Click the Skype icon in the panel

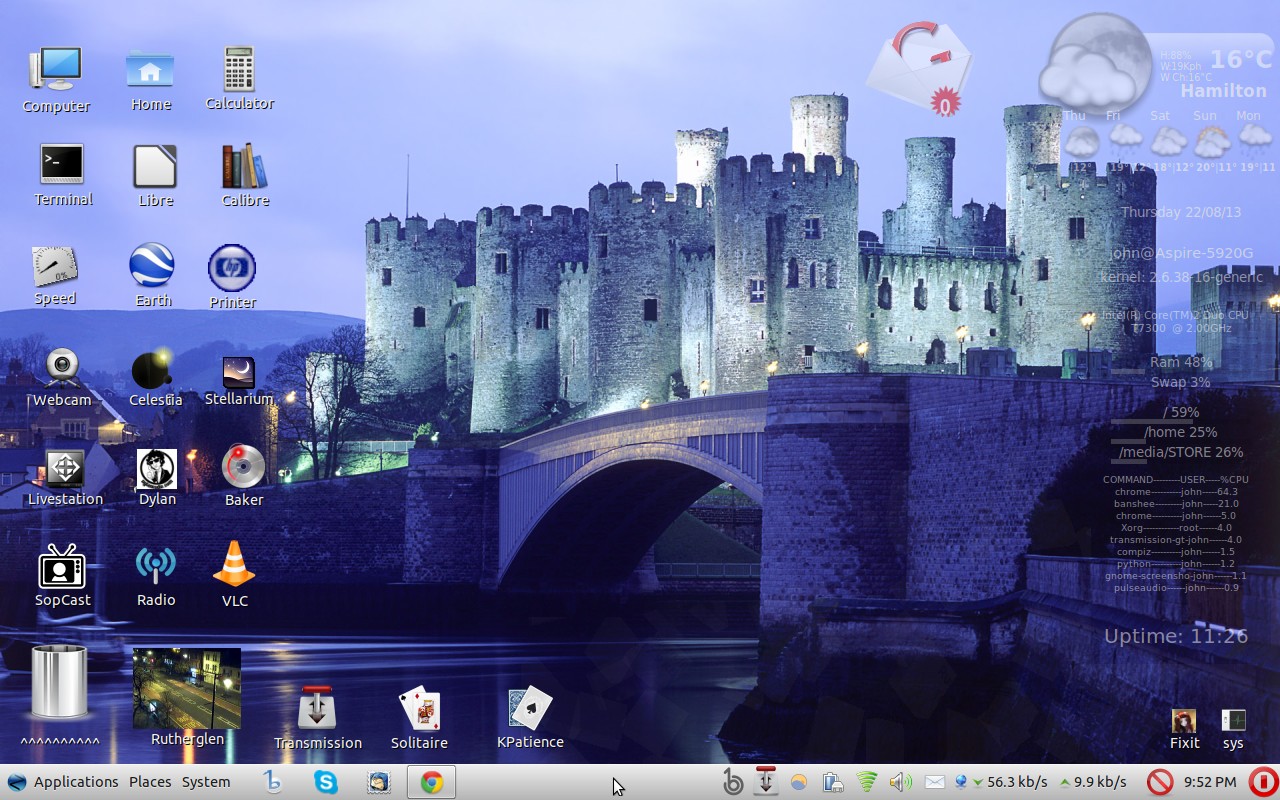click(326, 782)
